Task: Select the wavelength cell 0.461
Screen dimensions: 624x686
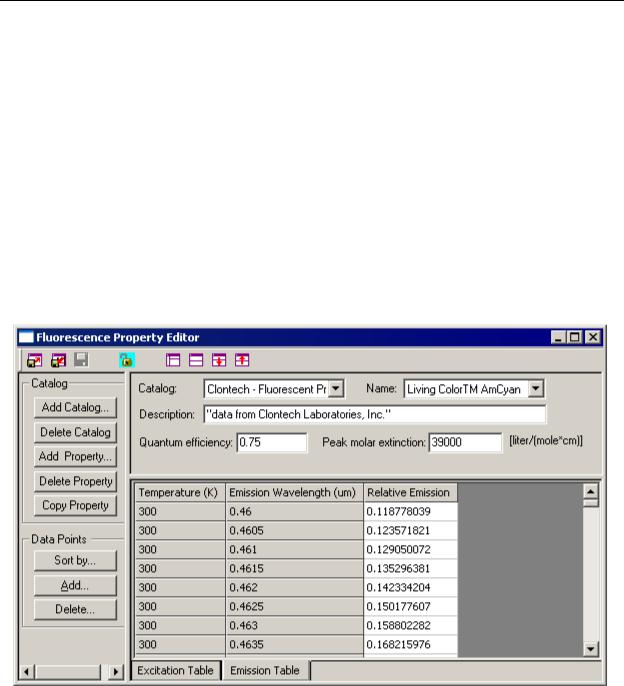Action: [294, 550]
